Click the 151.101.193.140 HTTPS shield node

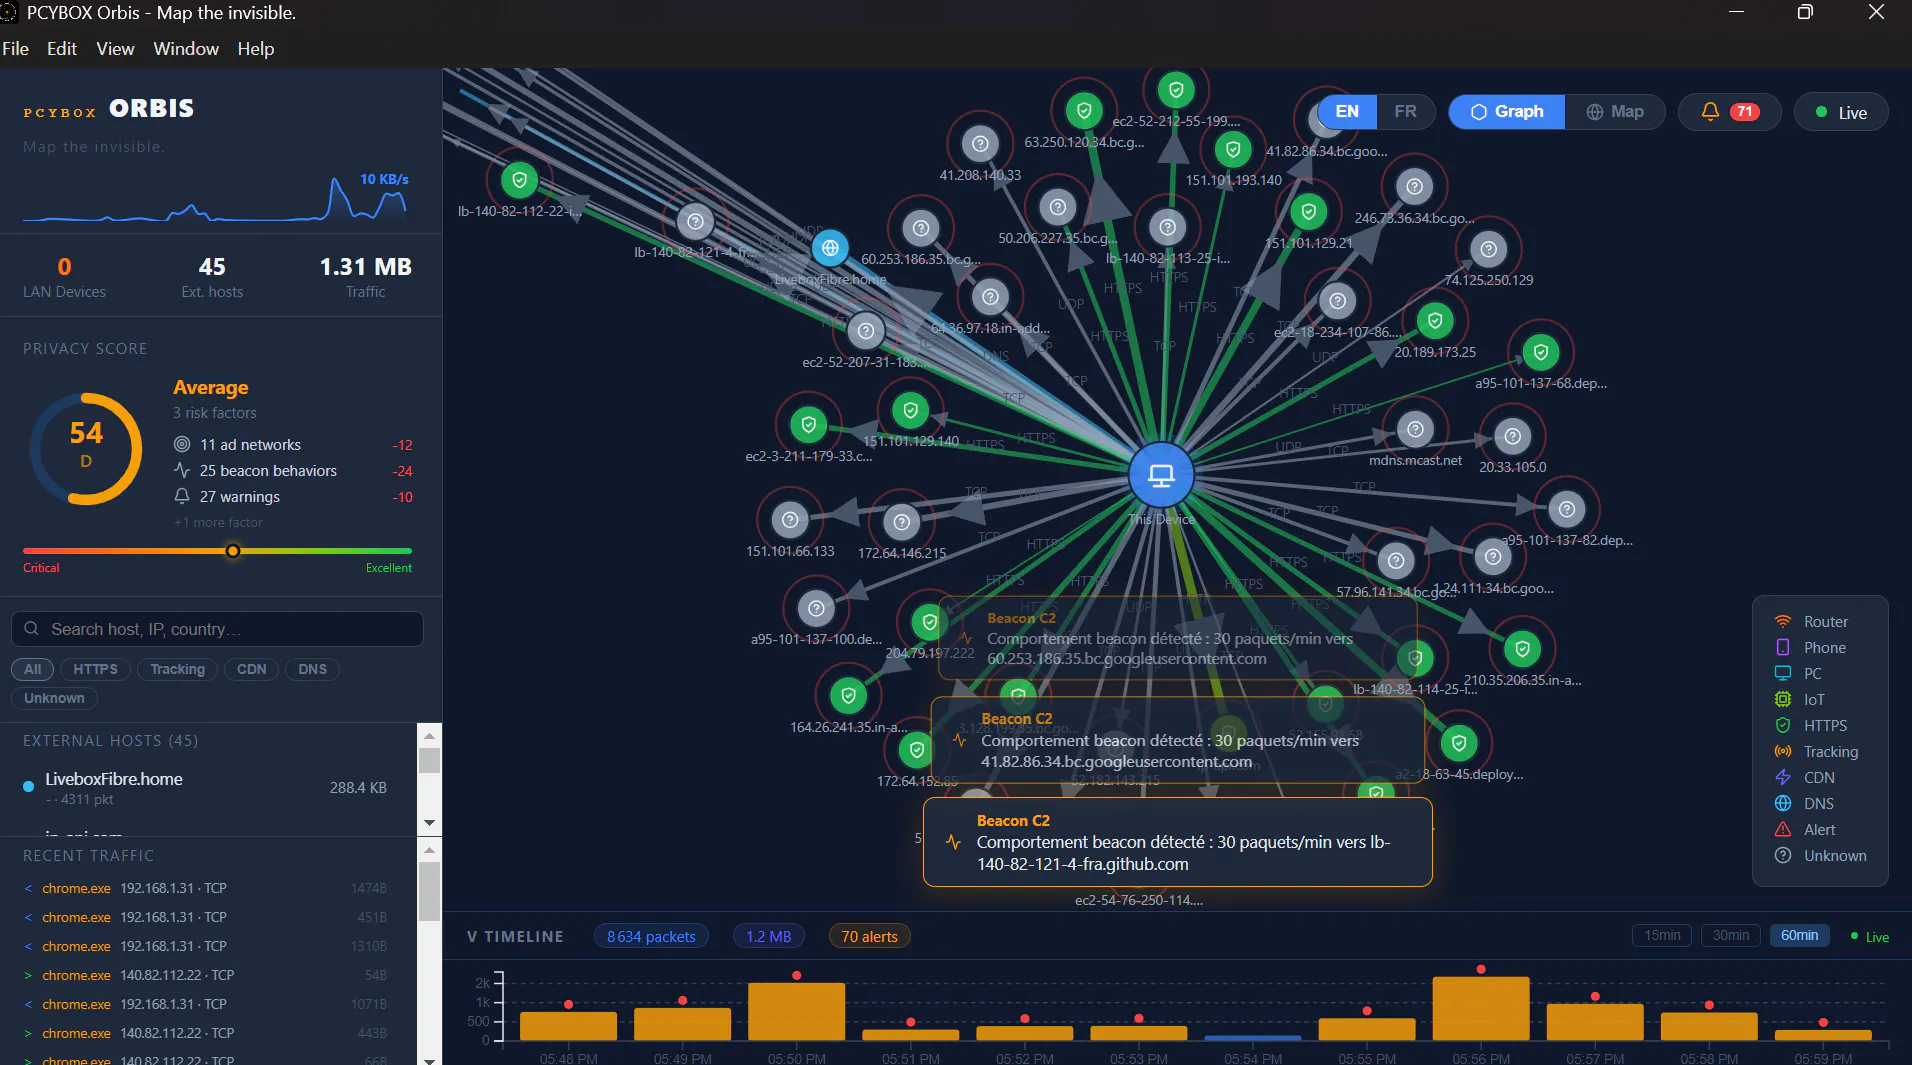point(1233,150)
